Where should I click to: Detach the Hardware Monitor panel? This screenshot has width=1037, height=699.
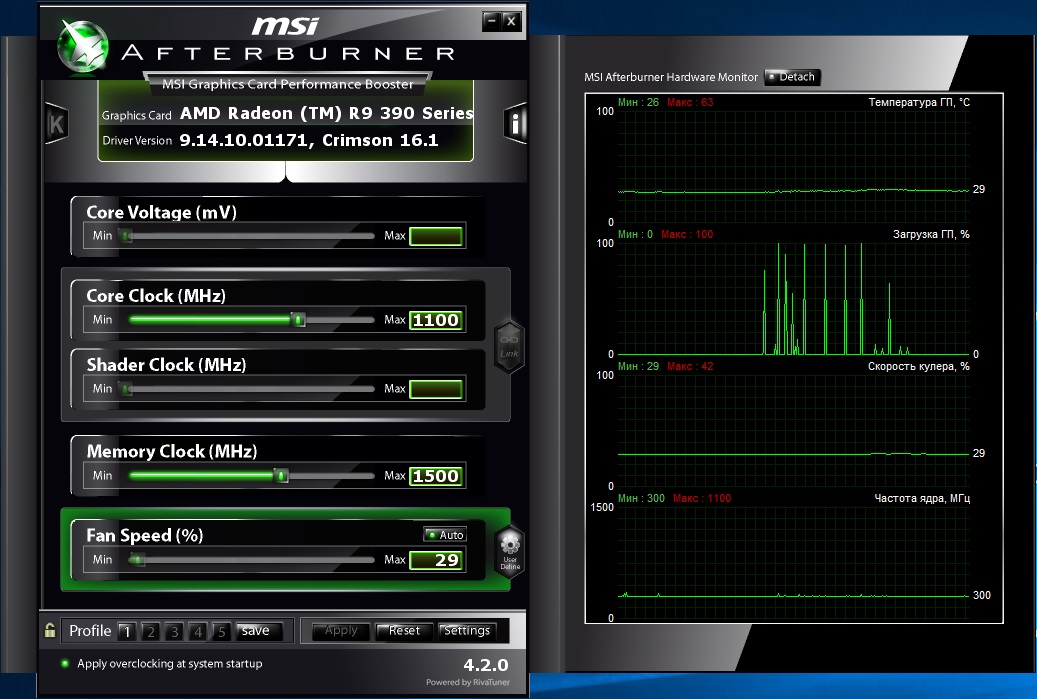[x=792, y=77]
